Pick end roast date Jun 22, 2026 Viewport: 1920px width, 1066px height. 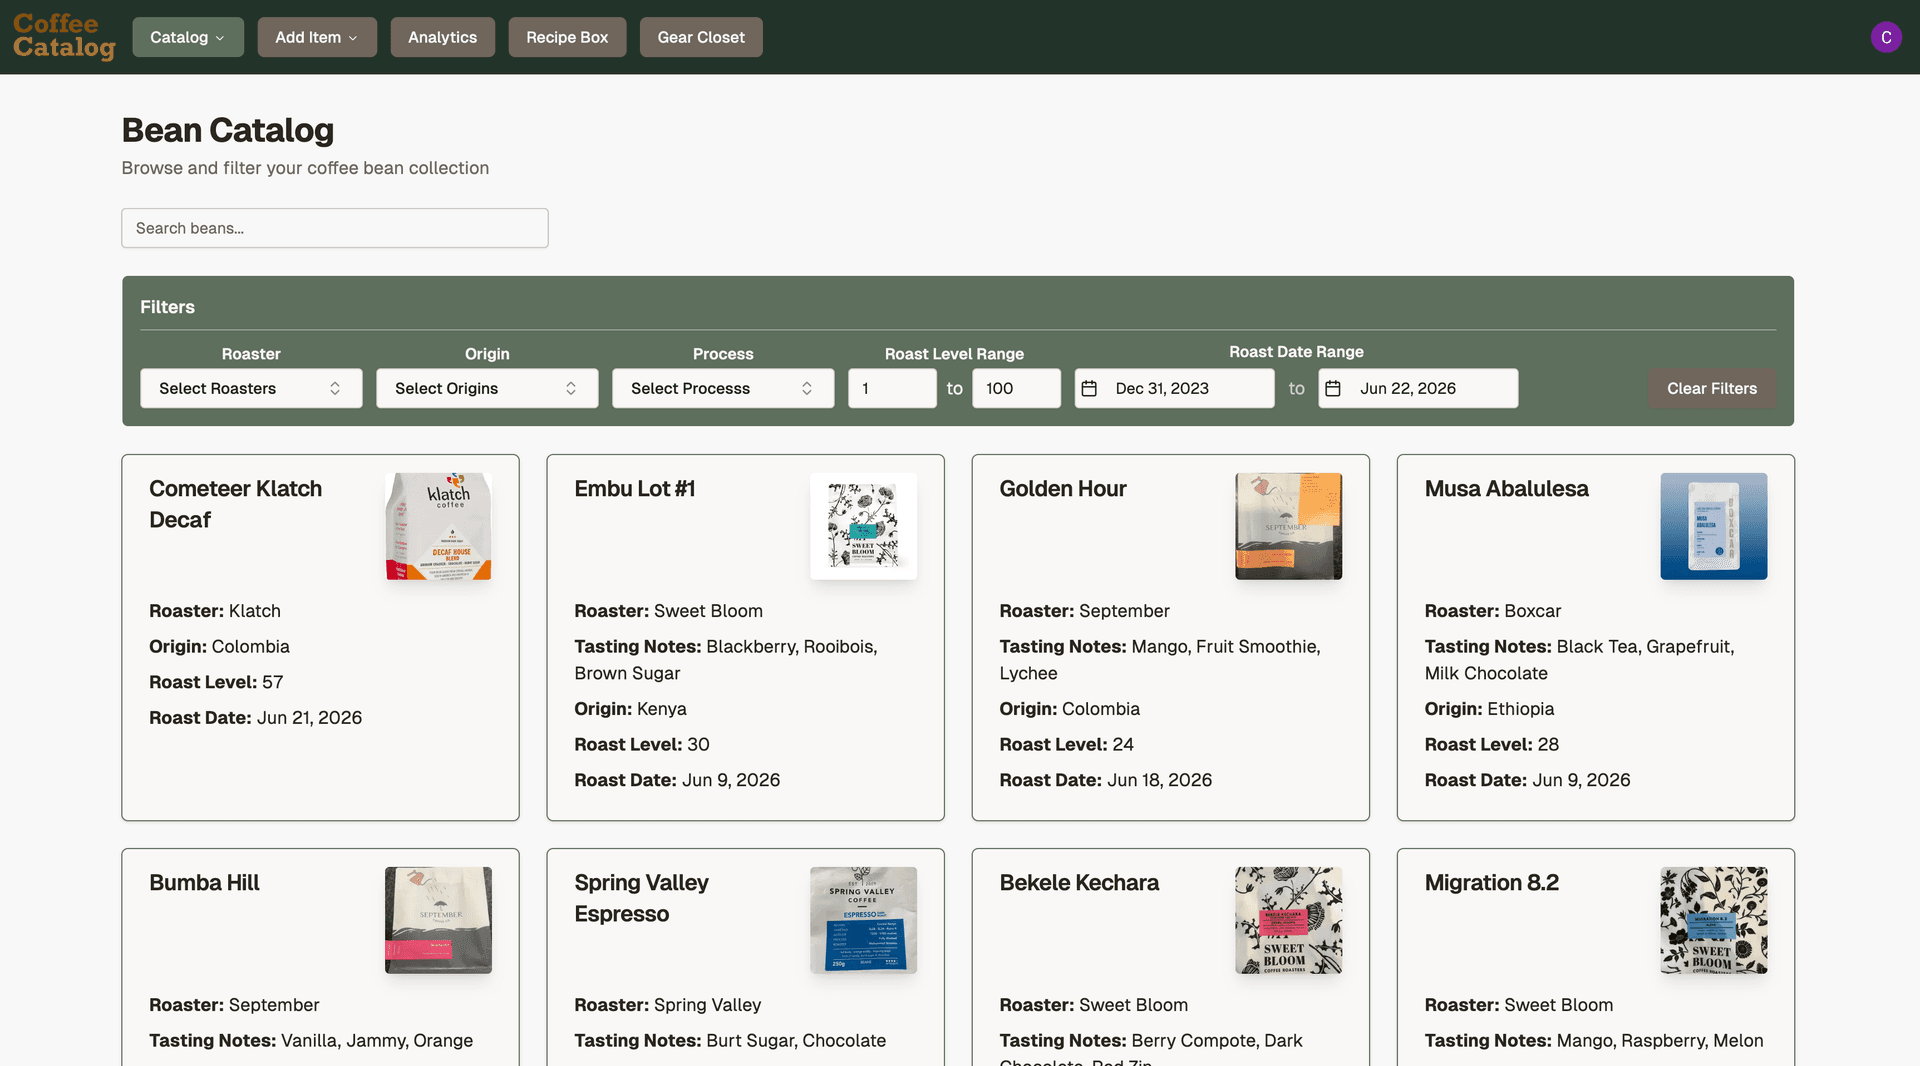[x=1418, y=388]
